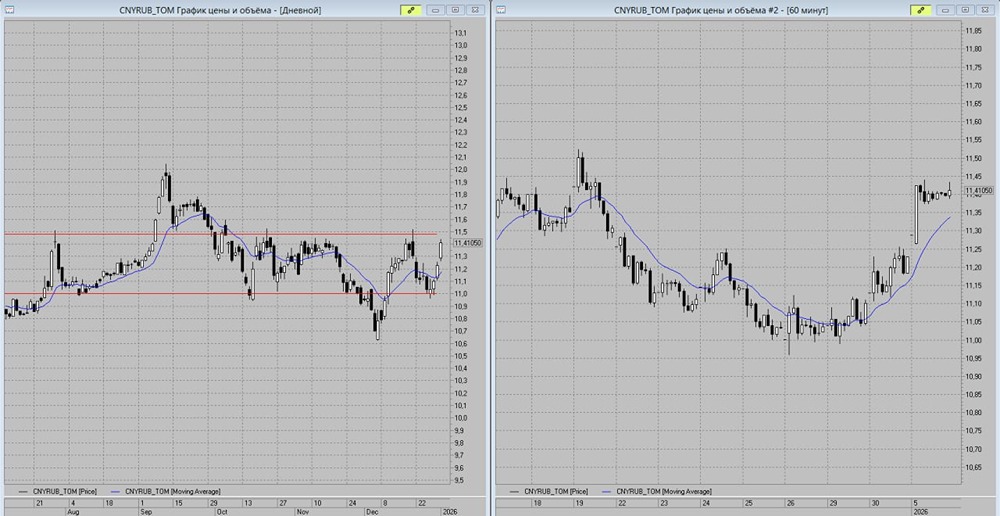Click the 12,0 price level on daily chart scale
The image size is (1000, 516).
pos(460,170)
